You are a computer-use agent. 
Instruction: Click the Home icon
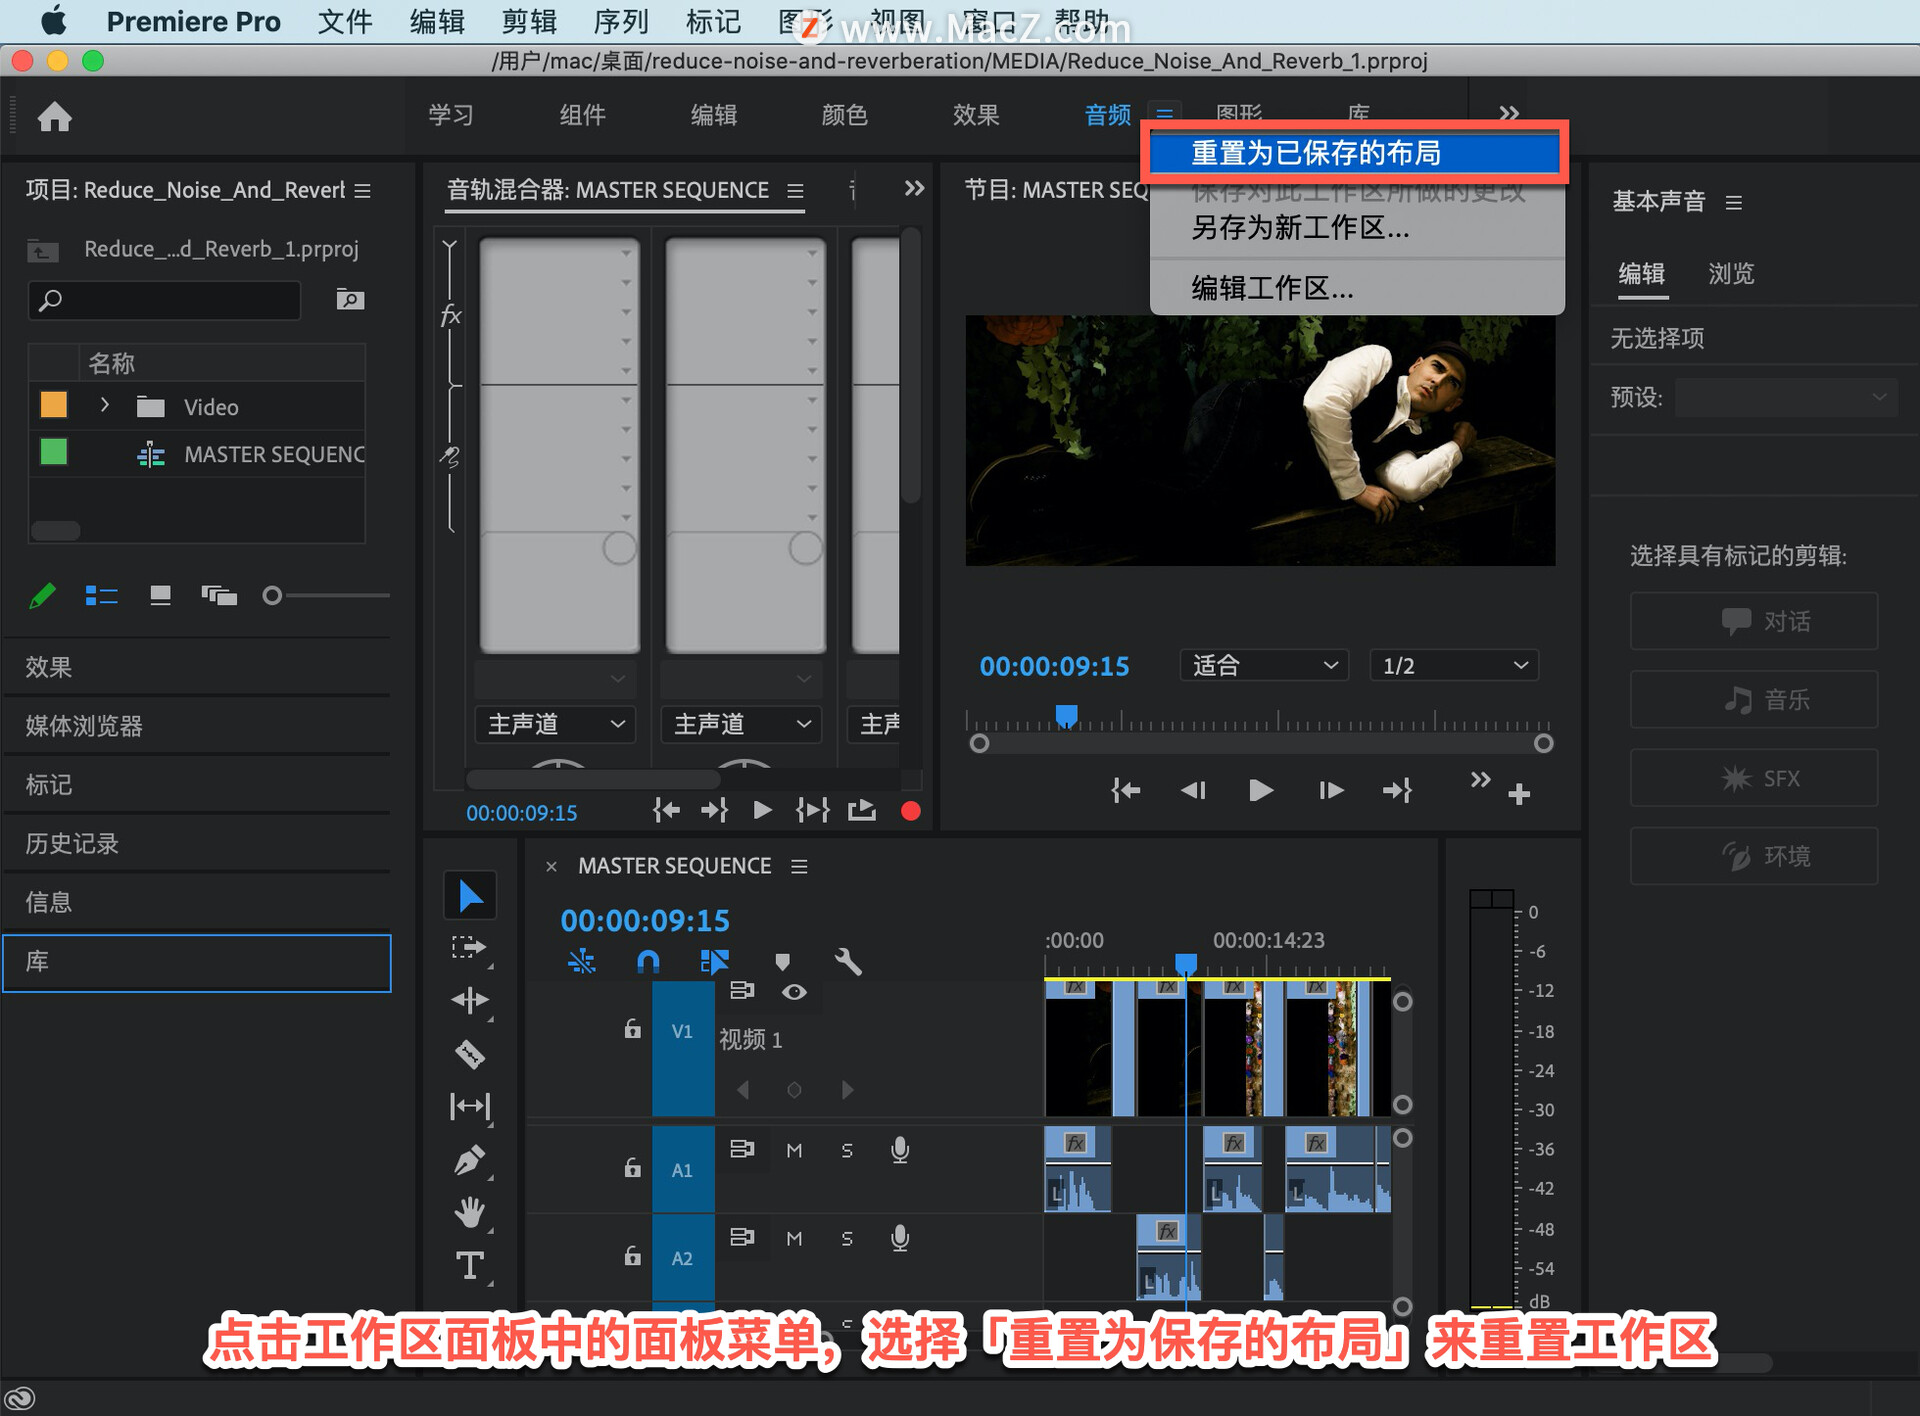pos(55,117)
